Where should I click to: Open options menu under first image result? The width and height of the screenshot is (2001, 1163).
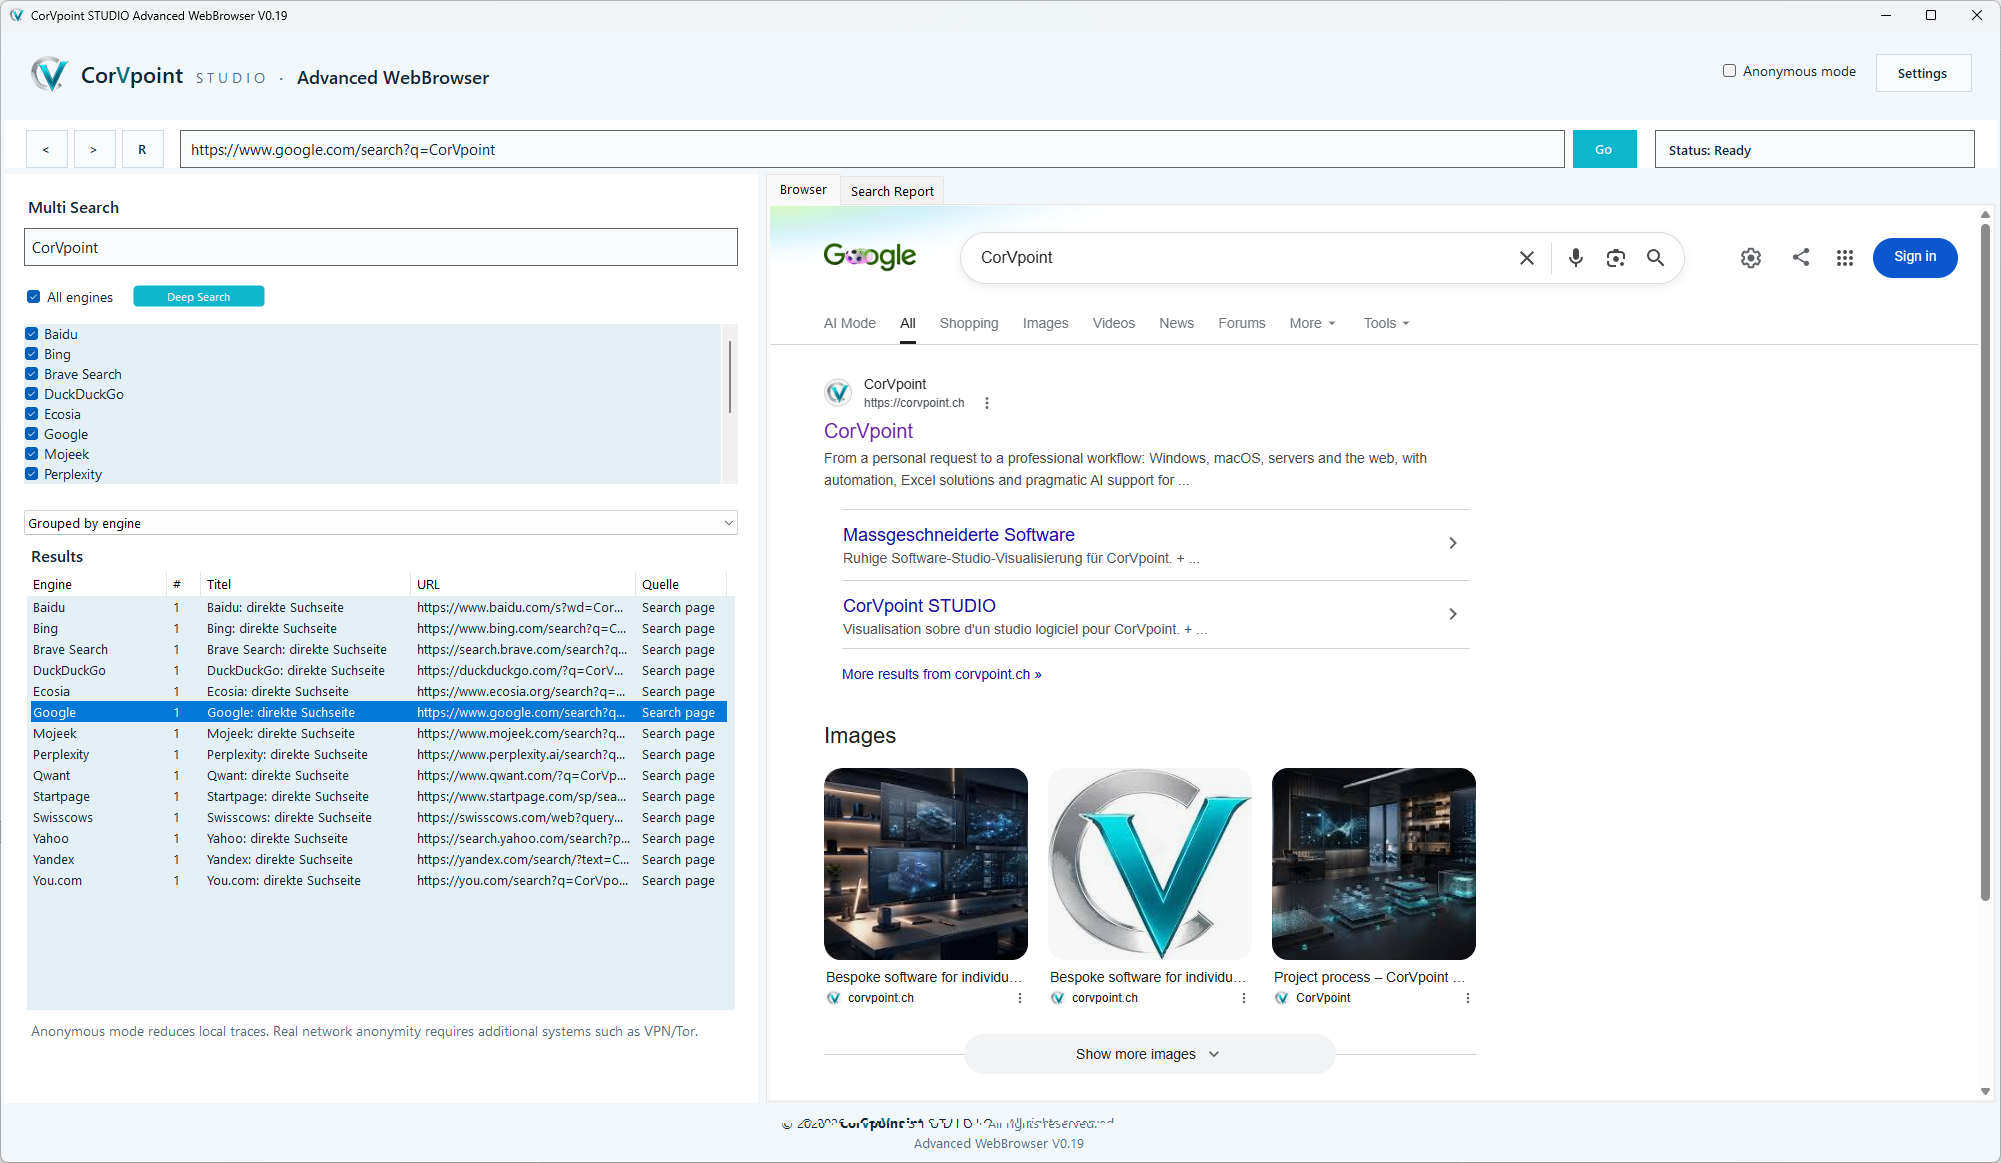click(x=1019, y=998)
